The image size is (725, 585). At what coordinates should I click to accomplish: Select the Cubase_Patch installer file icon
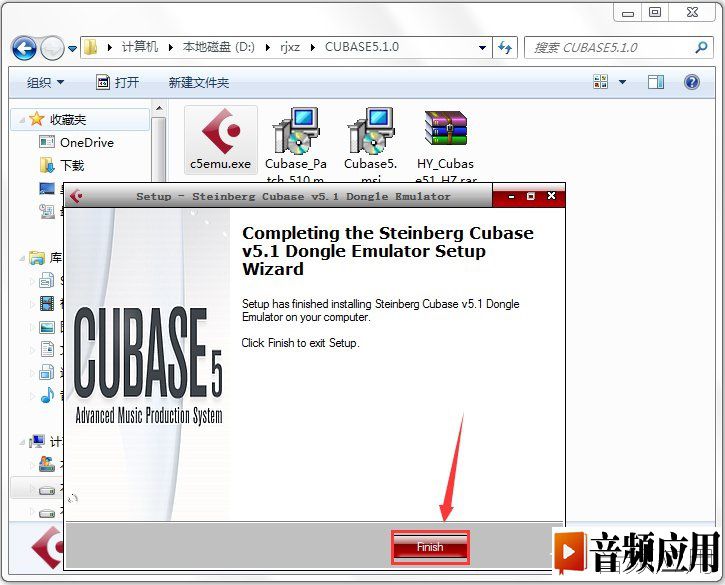point(296,131)
